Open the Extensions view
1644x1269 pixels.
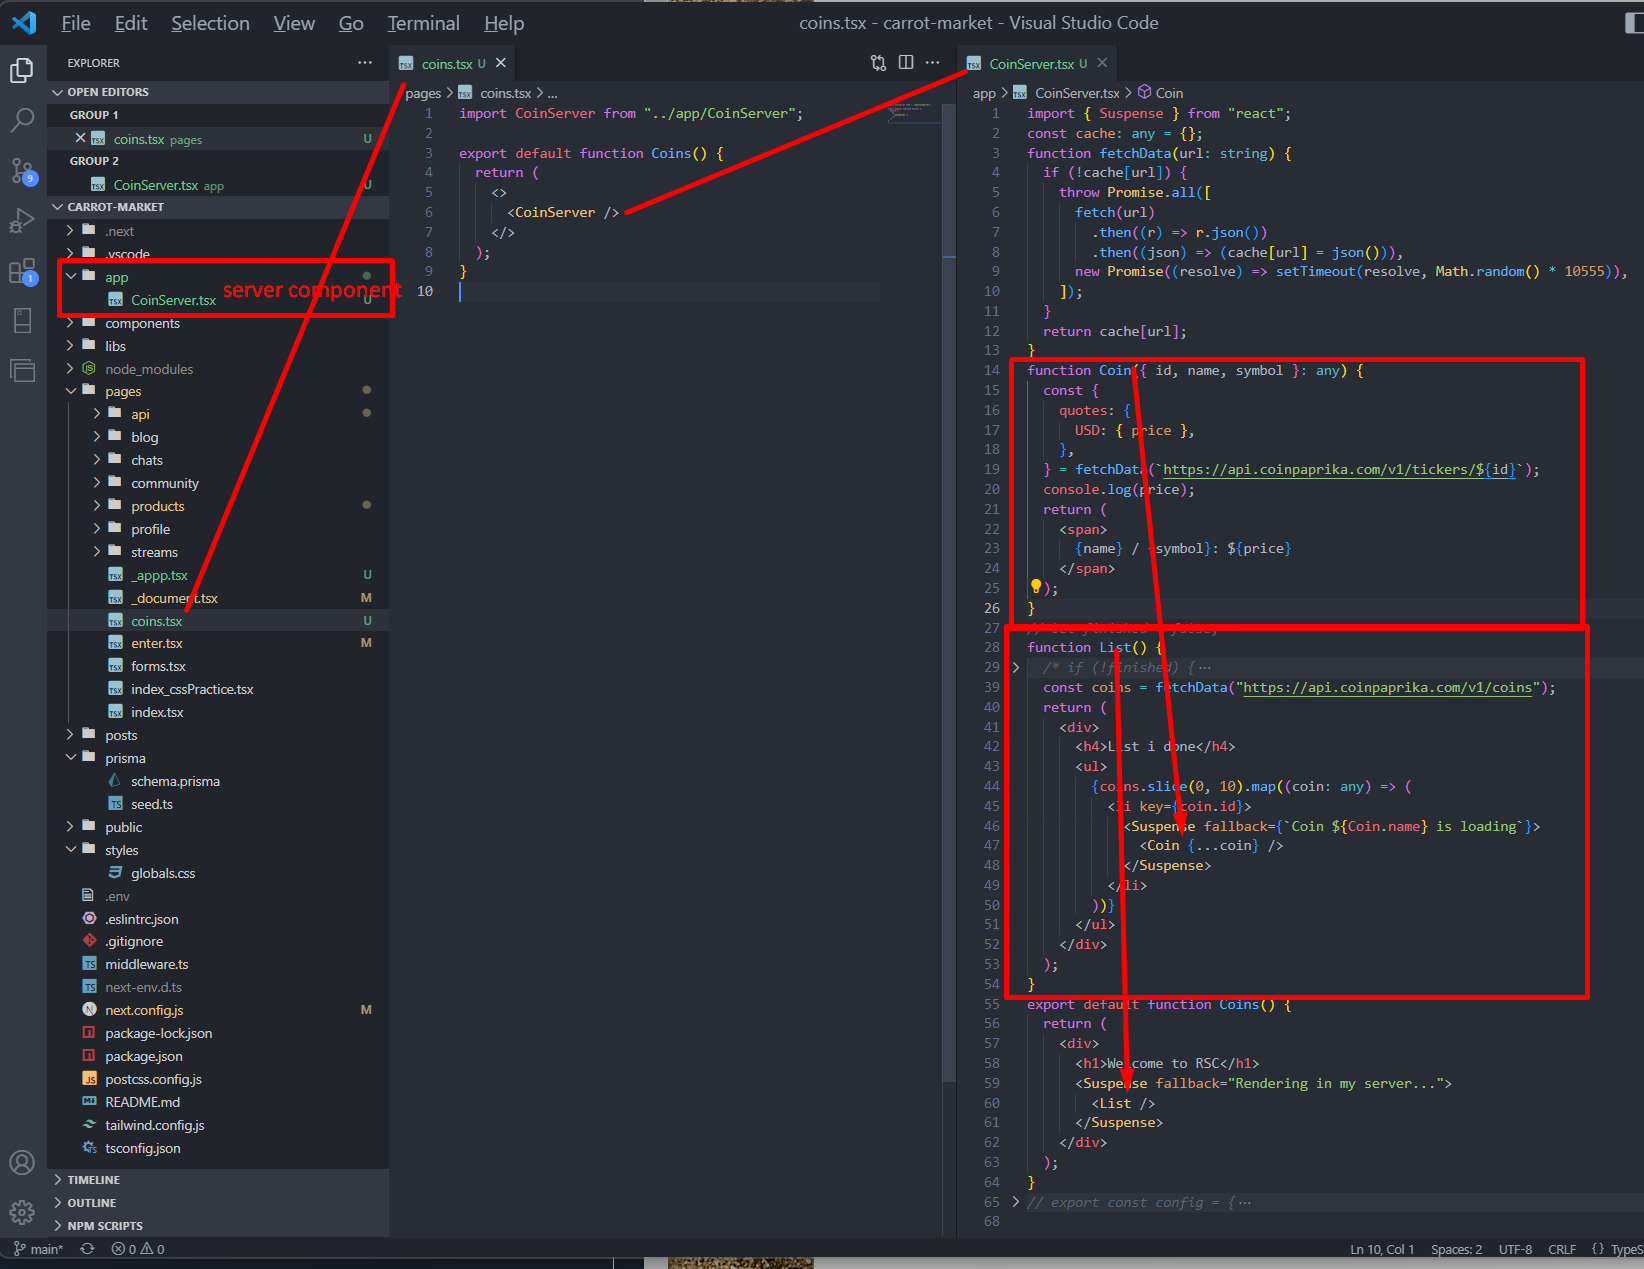(x=22, y=271)
